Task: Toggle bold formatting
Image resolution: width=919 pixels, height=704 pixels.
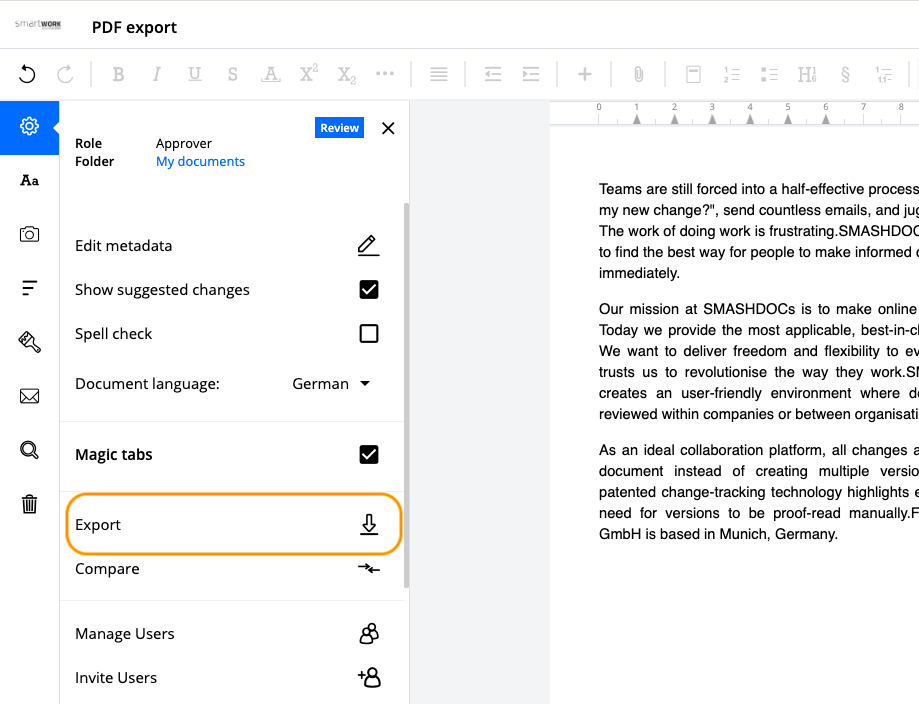Action: tap(118, 74)
